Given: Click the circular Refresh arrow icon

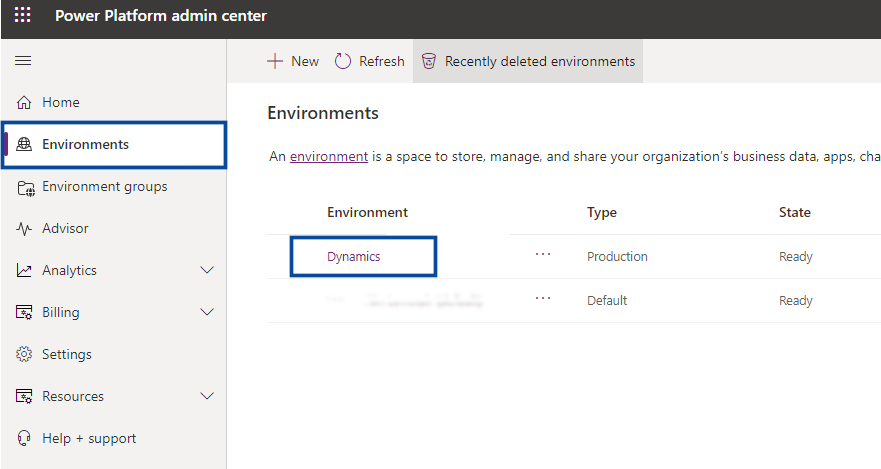Looking at the screenshot, I should (x=343, y=61).
